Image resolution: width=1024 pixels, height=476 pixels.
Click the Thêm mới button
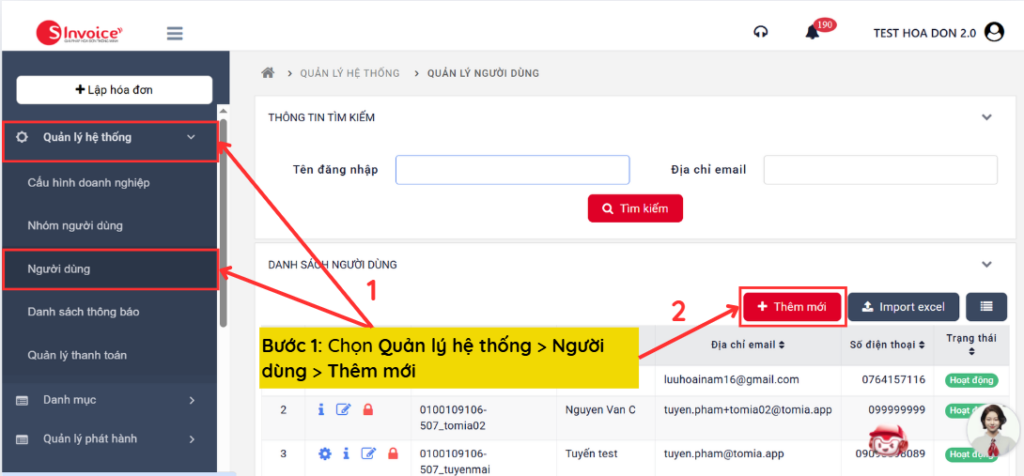pyautogui.click(x=793, y=306)
